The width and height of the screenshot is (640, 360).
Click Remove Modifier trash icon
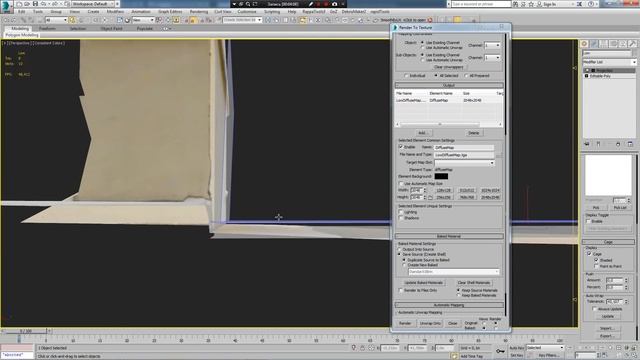coord(618,144)
